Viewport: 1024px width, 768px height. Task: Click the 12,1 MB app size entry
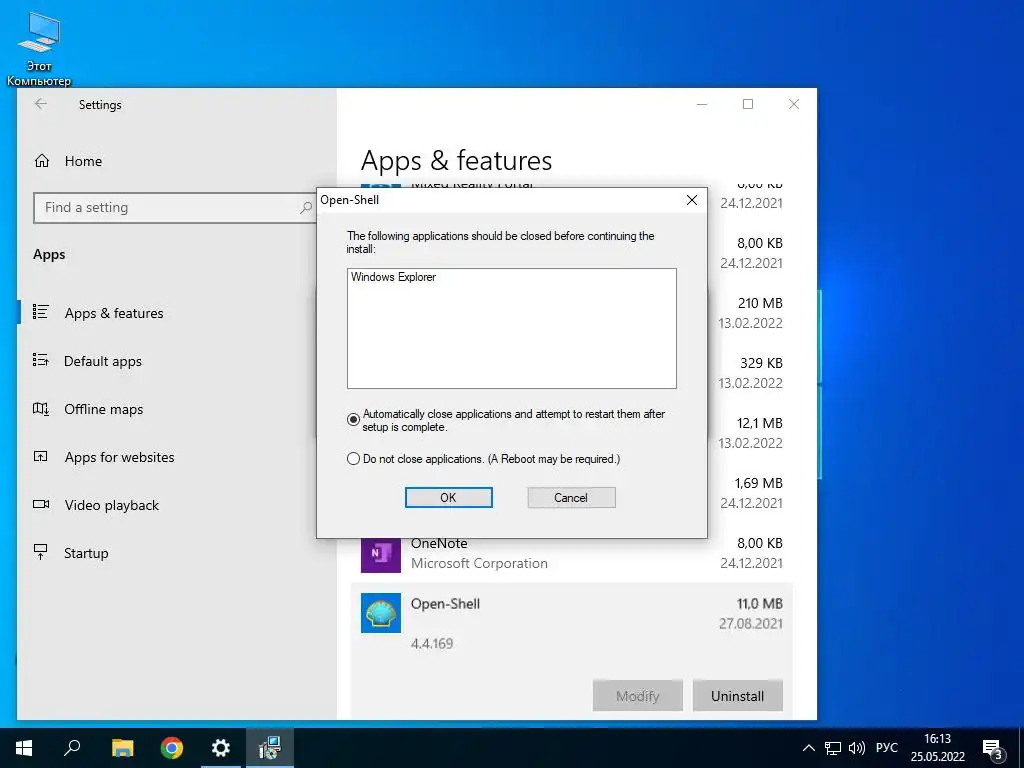coord(760,423)
